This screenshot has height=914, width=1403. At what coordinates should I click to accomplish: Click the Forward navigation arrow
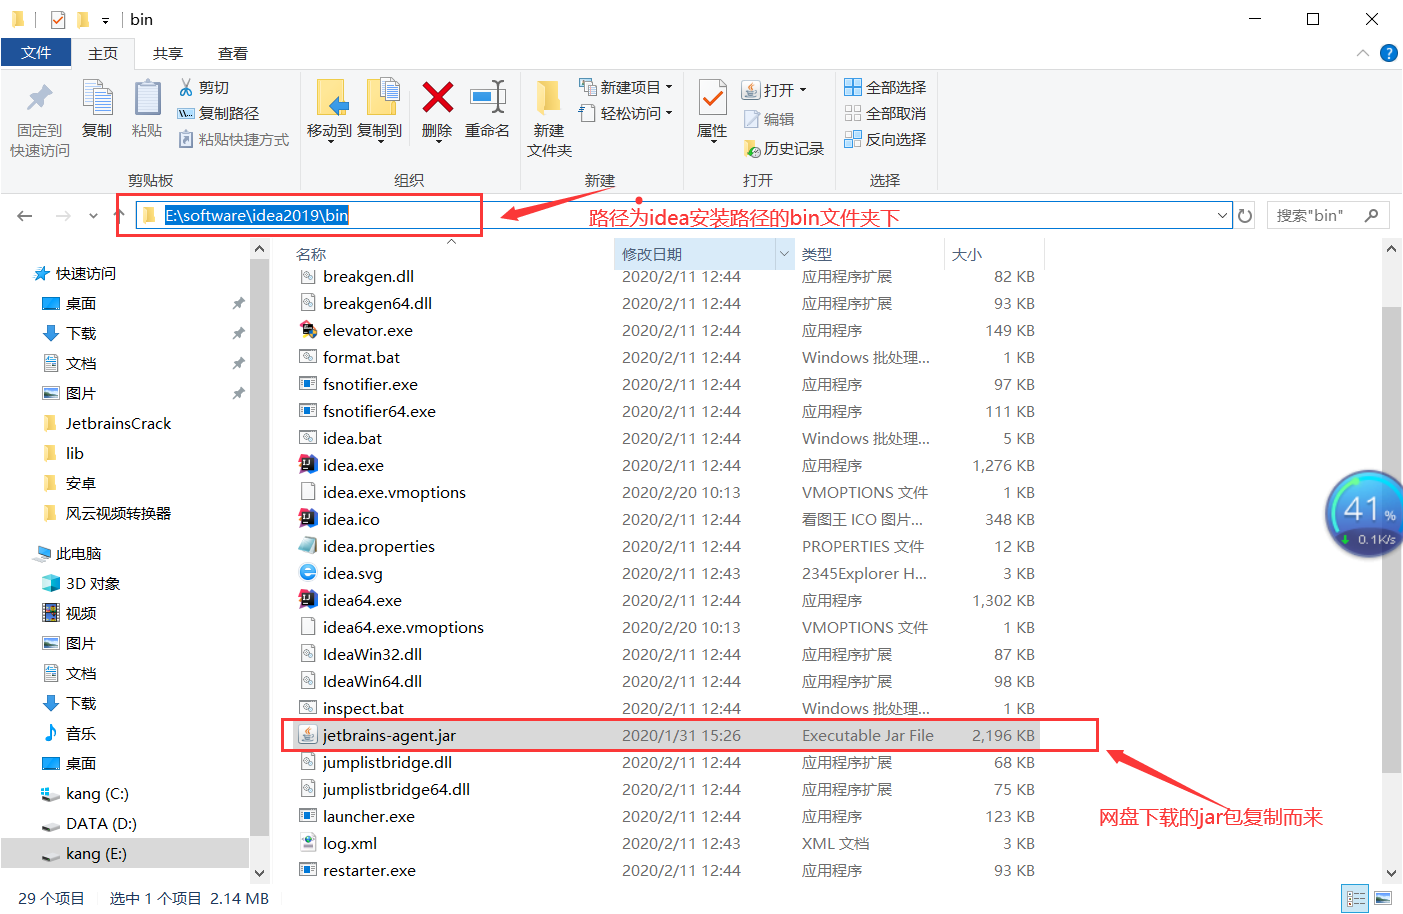pyautogui.click(x=63, y=215)
